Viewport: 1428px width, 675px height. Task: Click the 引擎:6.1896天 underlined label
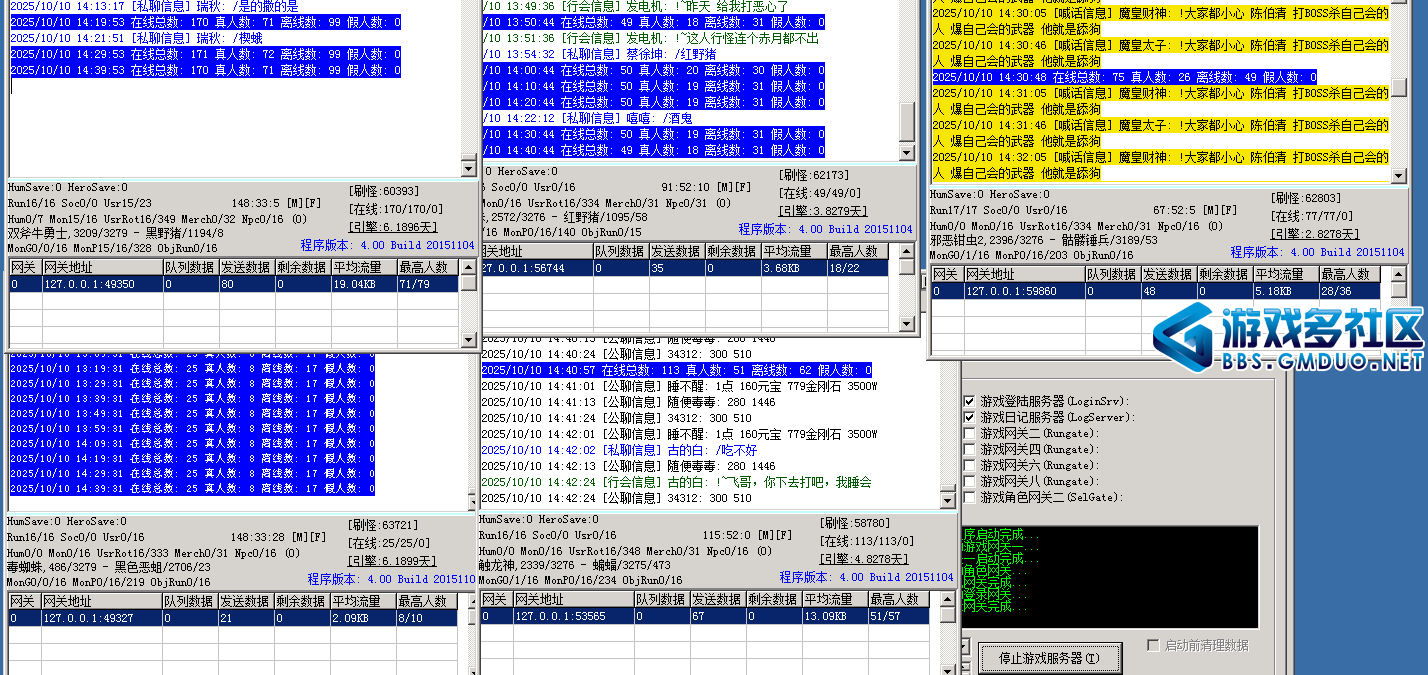387,227
